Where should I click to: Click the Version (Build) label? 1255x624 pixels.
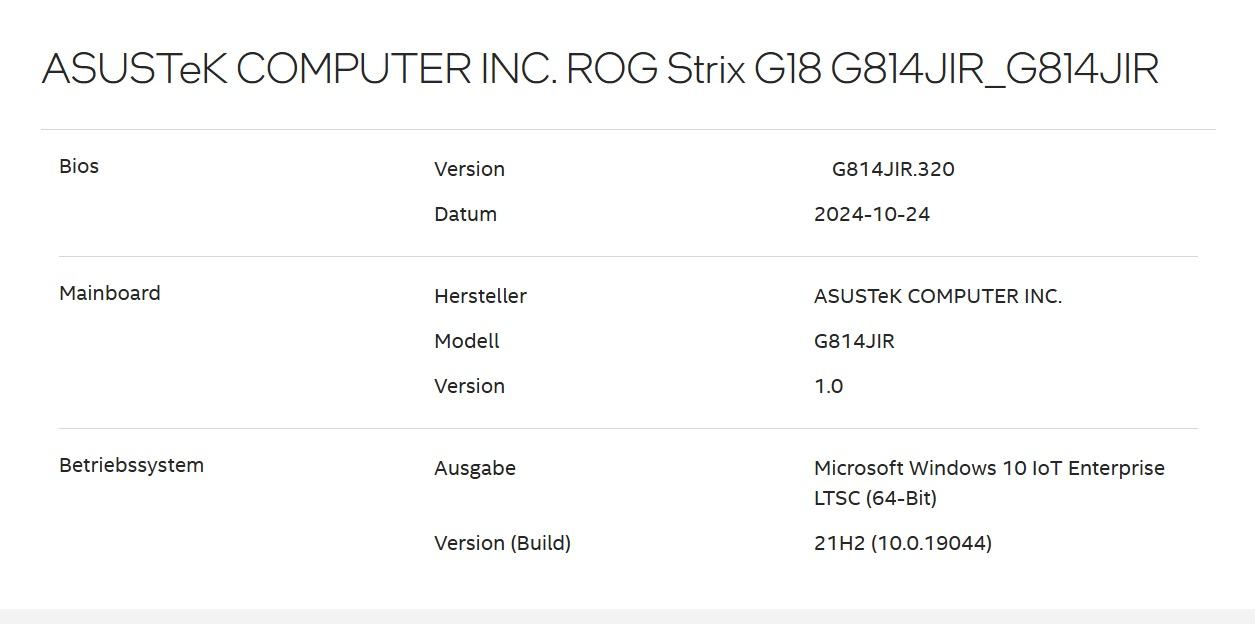(502, 543)
